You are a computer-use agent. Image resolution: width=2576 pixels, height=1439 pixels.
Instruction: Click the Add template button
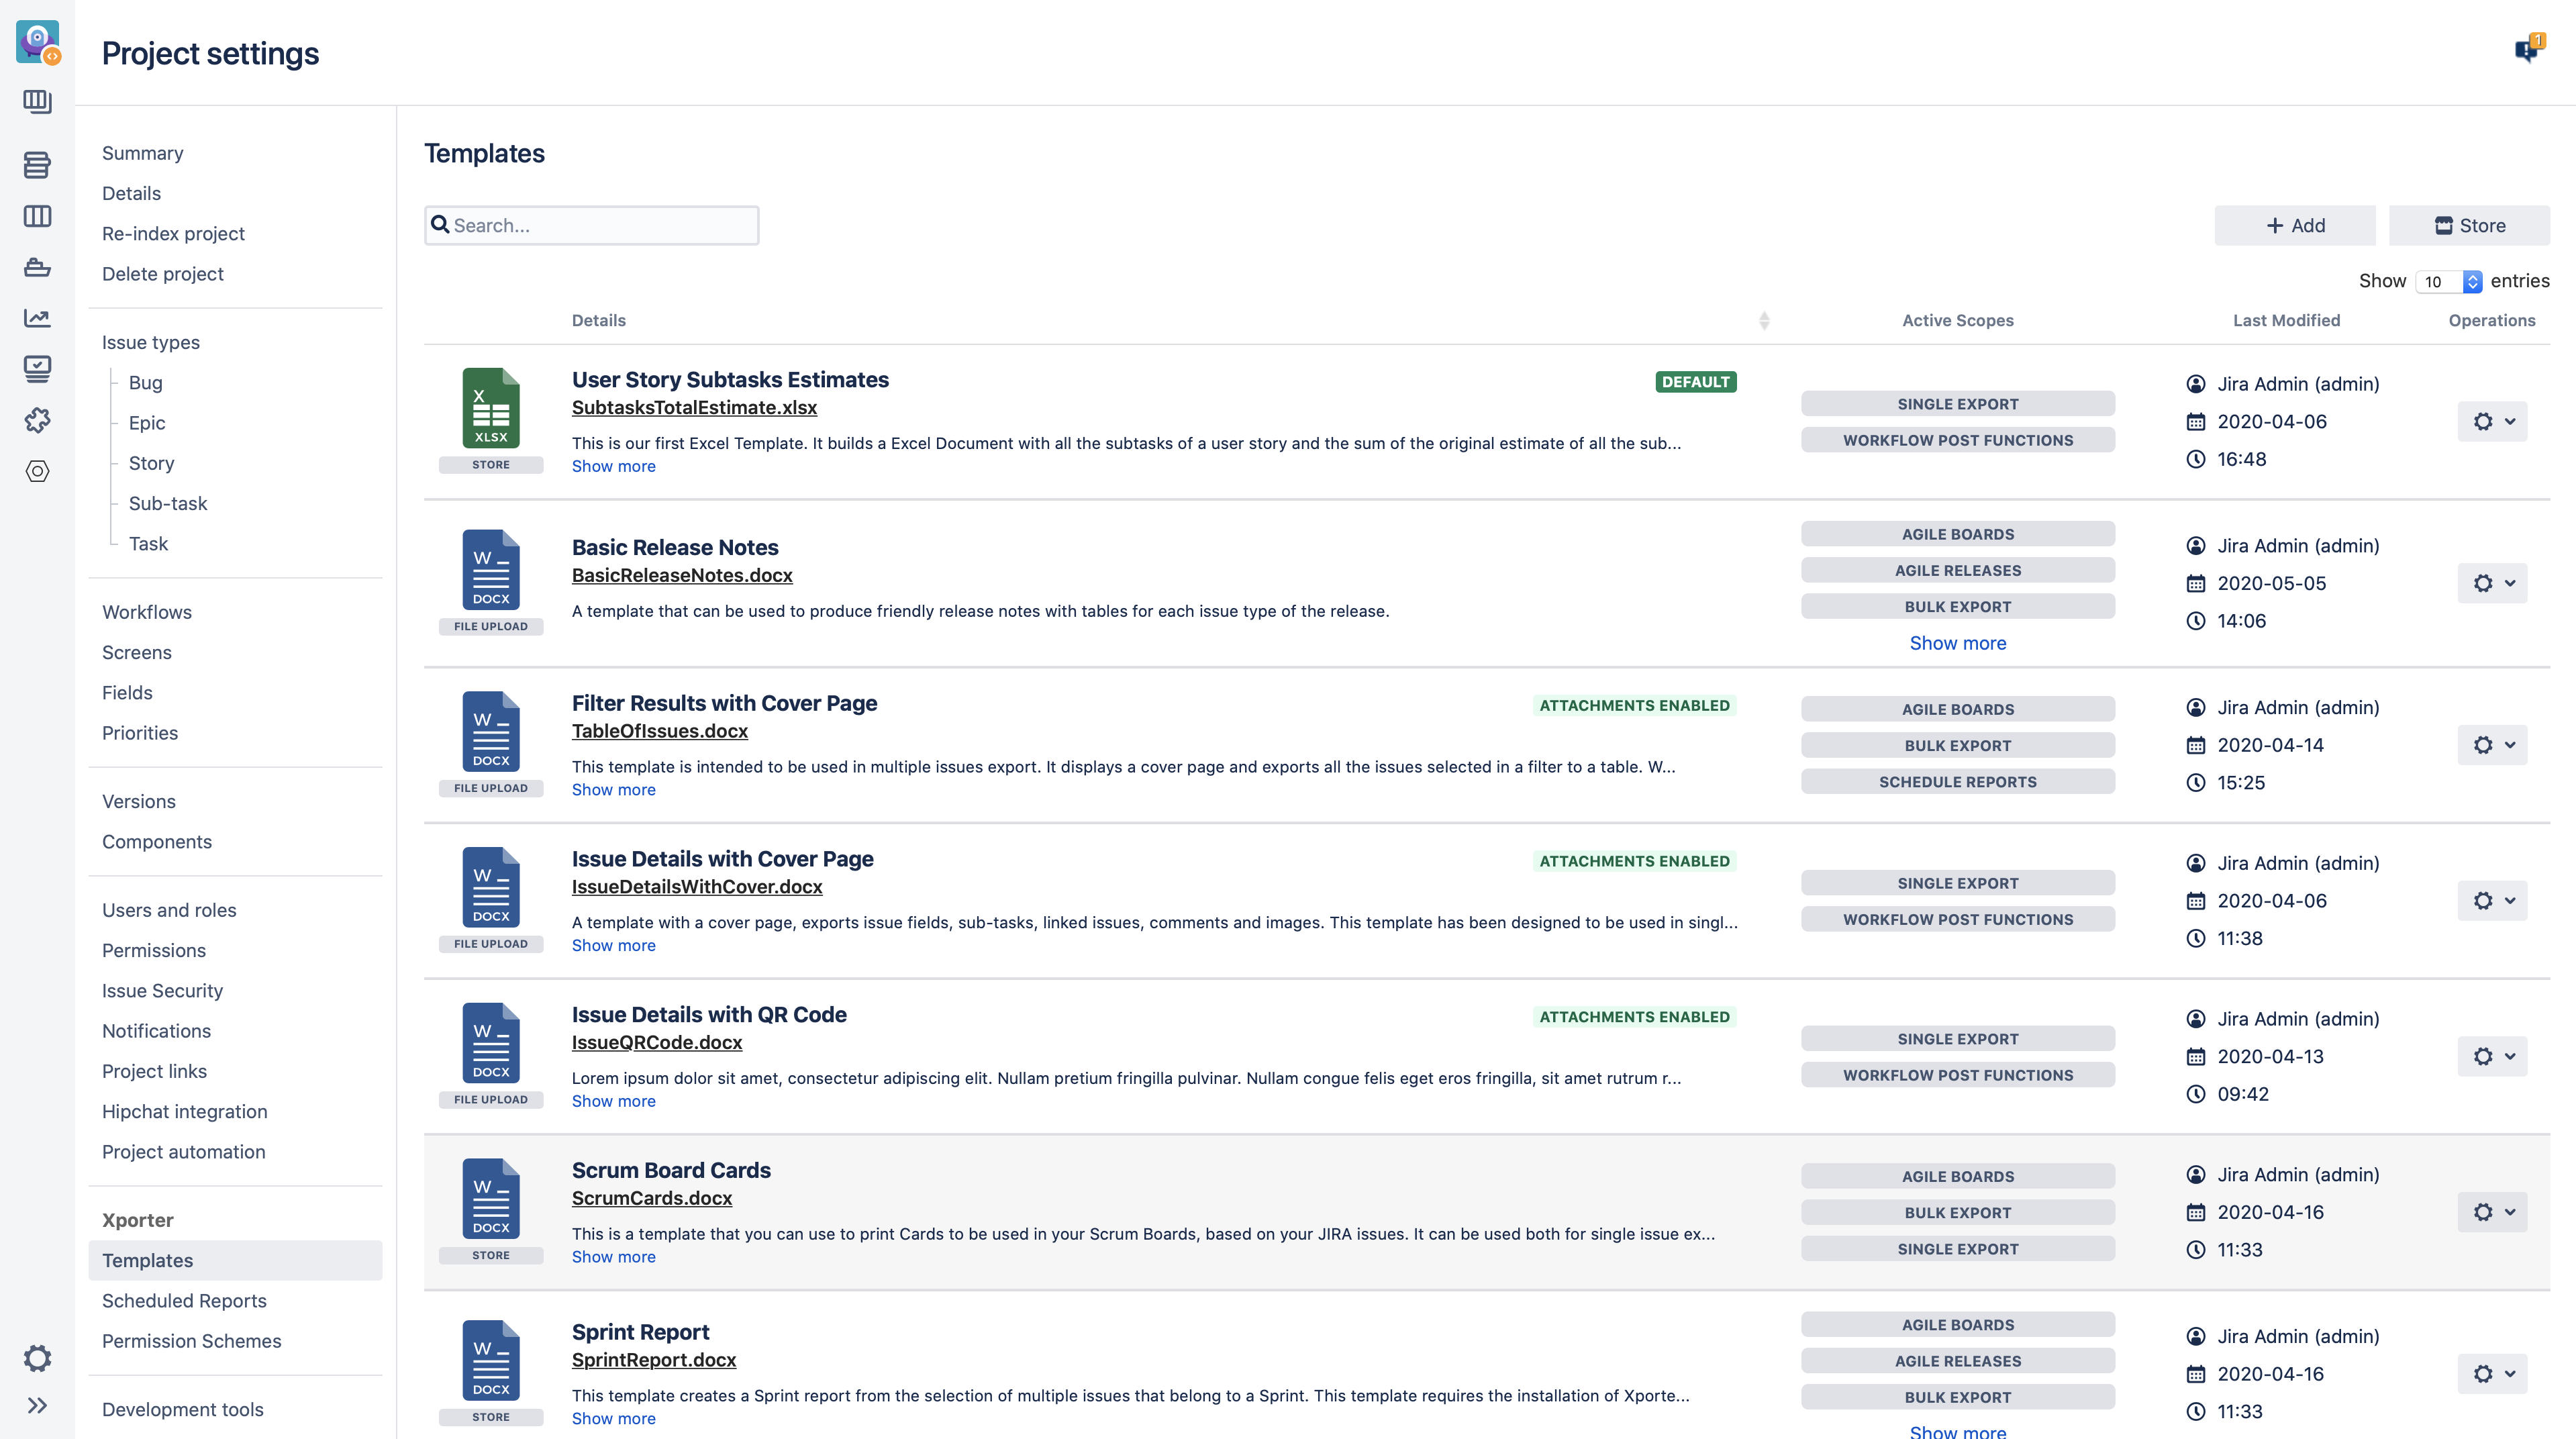tap(2294, 225)
